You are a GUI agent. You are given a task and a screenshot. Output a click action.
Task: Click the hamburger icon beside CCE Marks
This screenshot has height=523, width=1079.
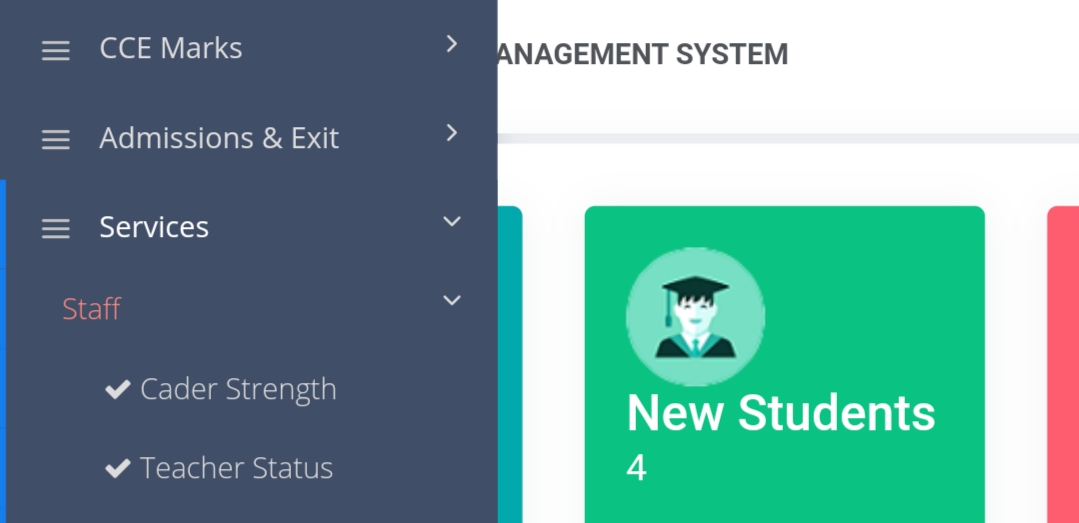click(x=56, y=51)
